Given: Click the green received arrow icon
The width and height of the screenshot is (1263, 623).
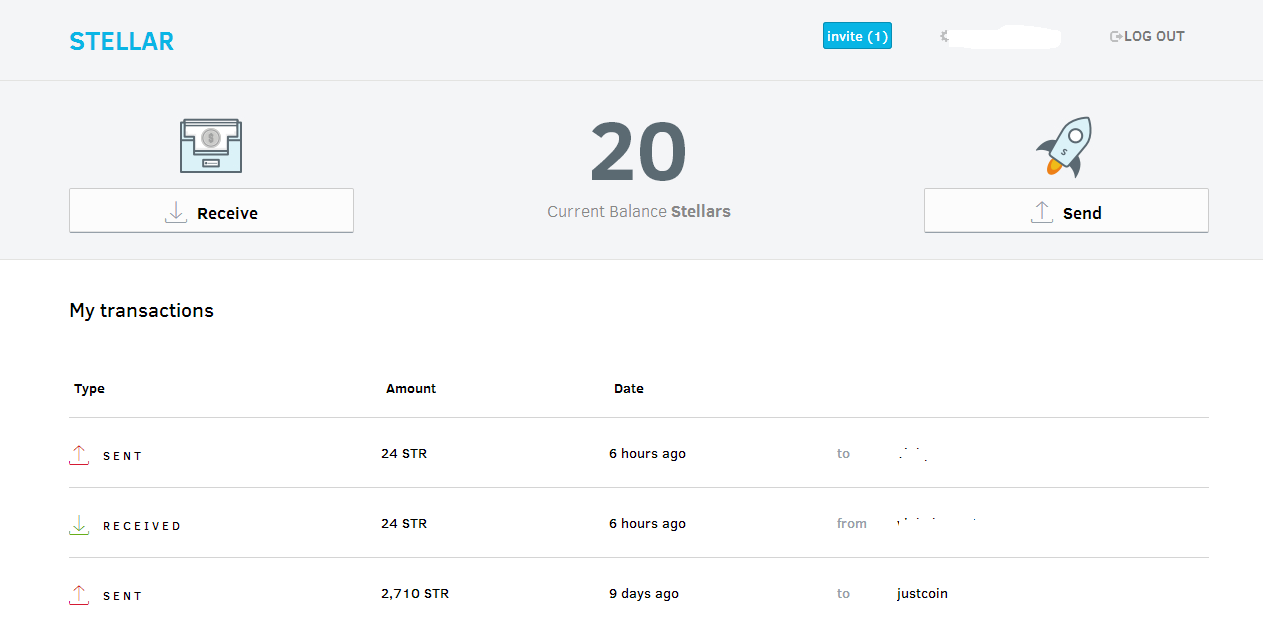Looking at the screenshot, I should coord(79,525).
